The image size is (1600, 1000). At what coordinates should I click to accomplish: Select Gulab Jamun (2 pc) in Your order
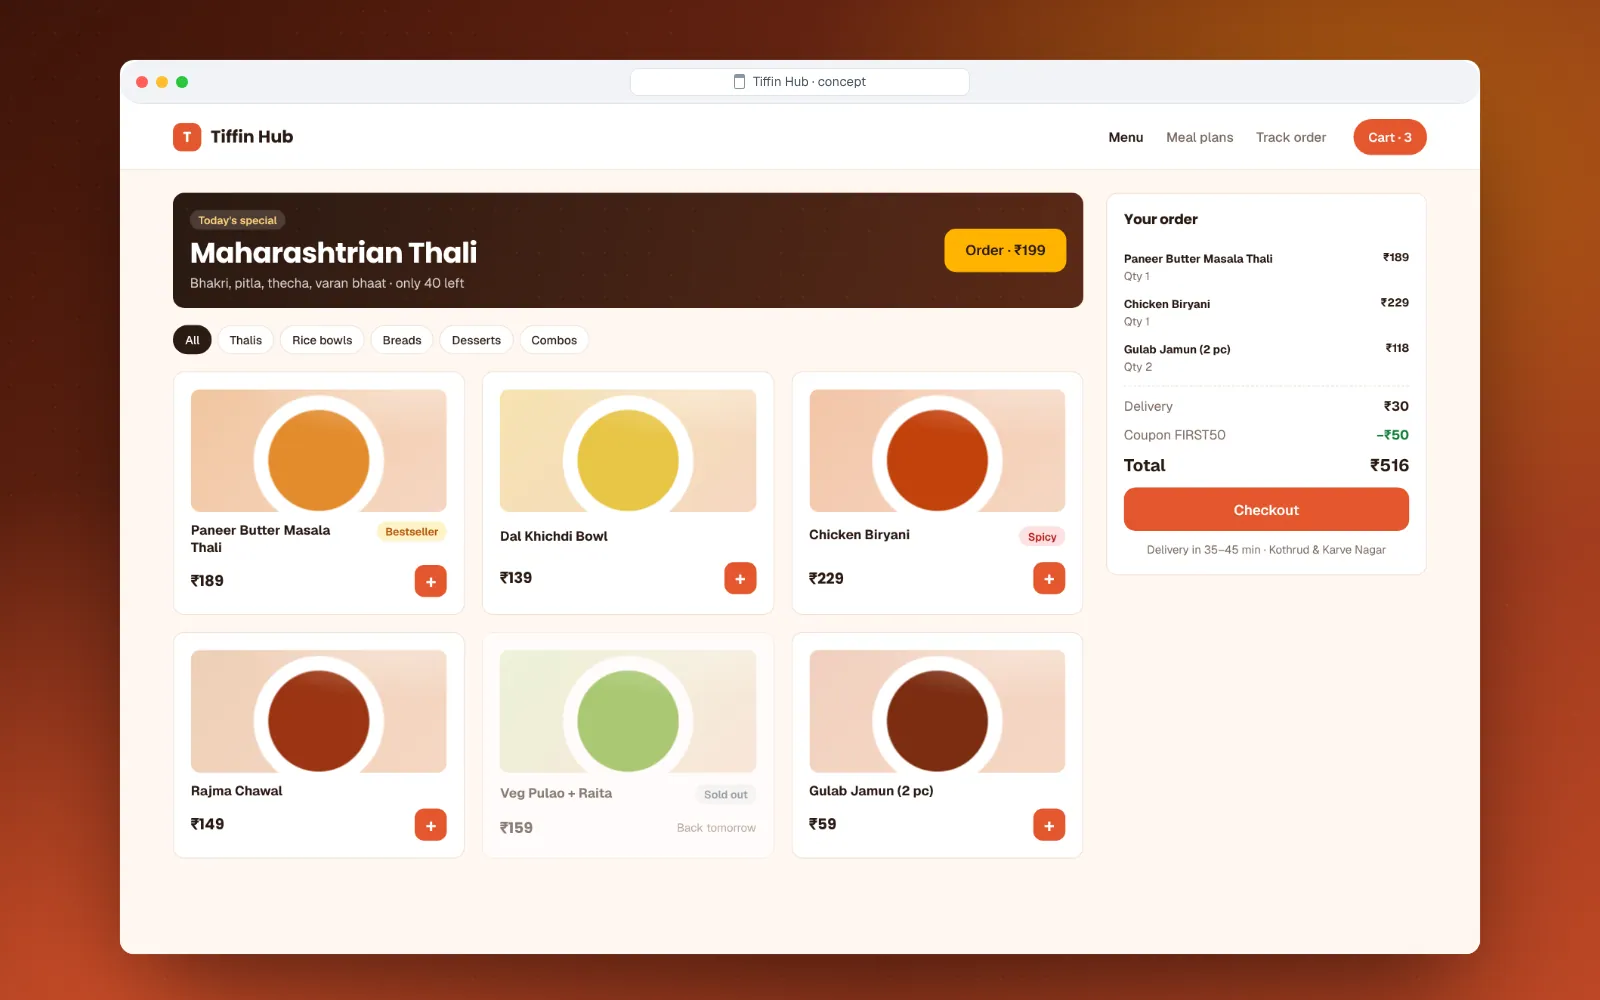coord(1266,357)
